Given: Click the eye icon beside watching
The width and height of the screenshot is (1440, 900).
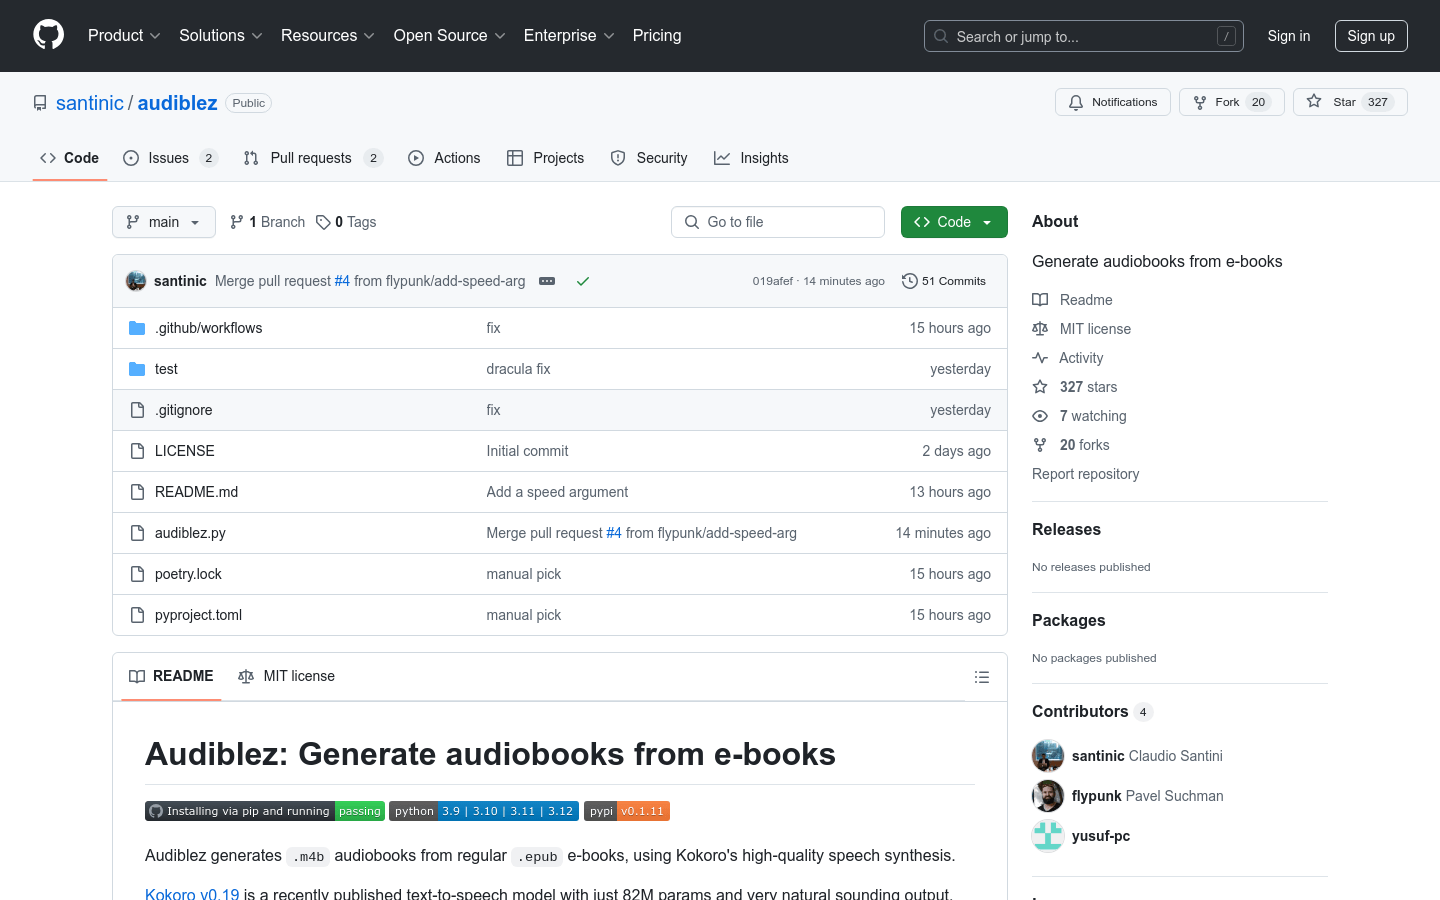Looking at the screenshot, I should click(x=1040, y=416).
